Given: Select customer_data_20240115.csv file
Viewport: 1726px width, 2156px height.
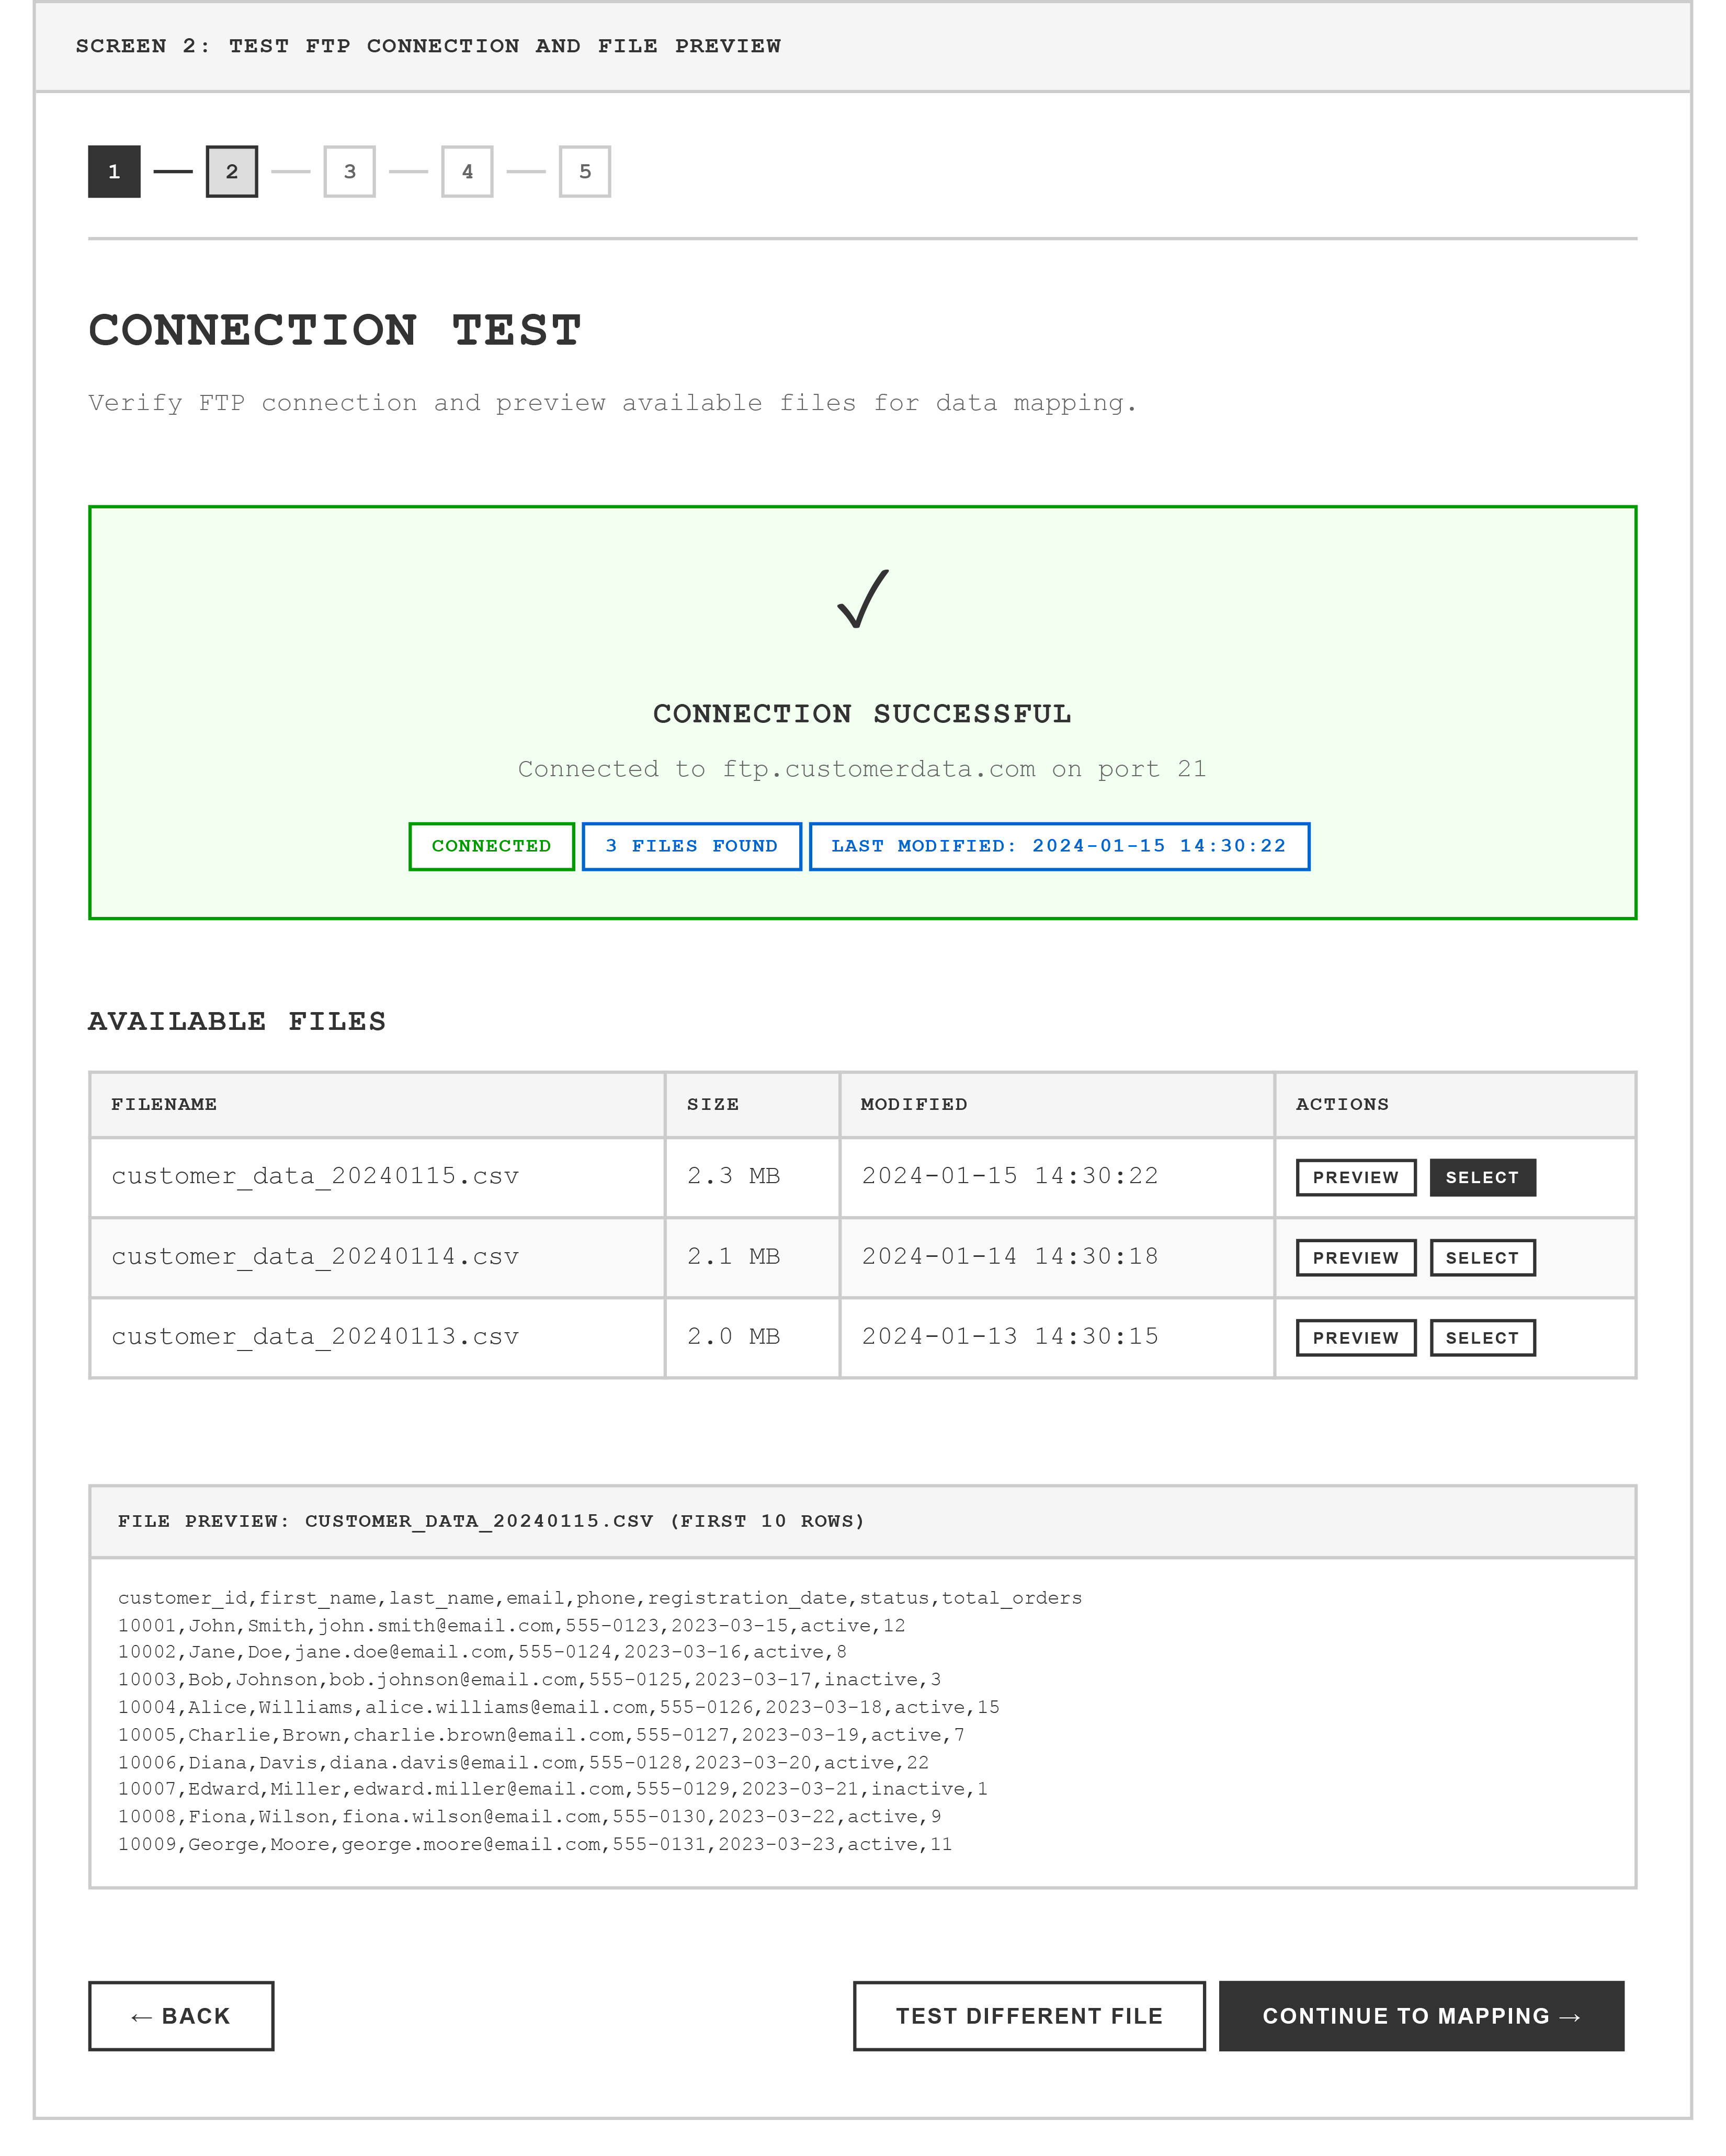Looking at the screenshot, I should [1483, 1178].
